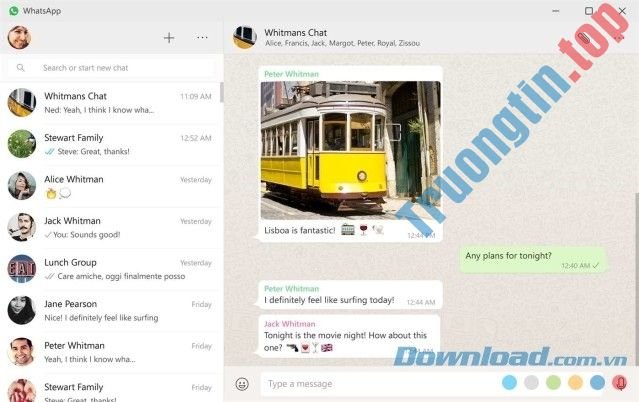Click the conversation scrollbar on right edge
639x402 pixels.
click(637, 277)
